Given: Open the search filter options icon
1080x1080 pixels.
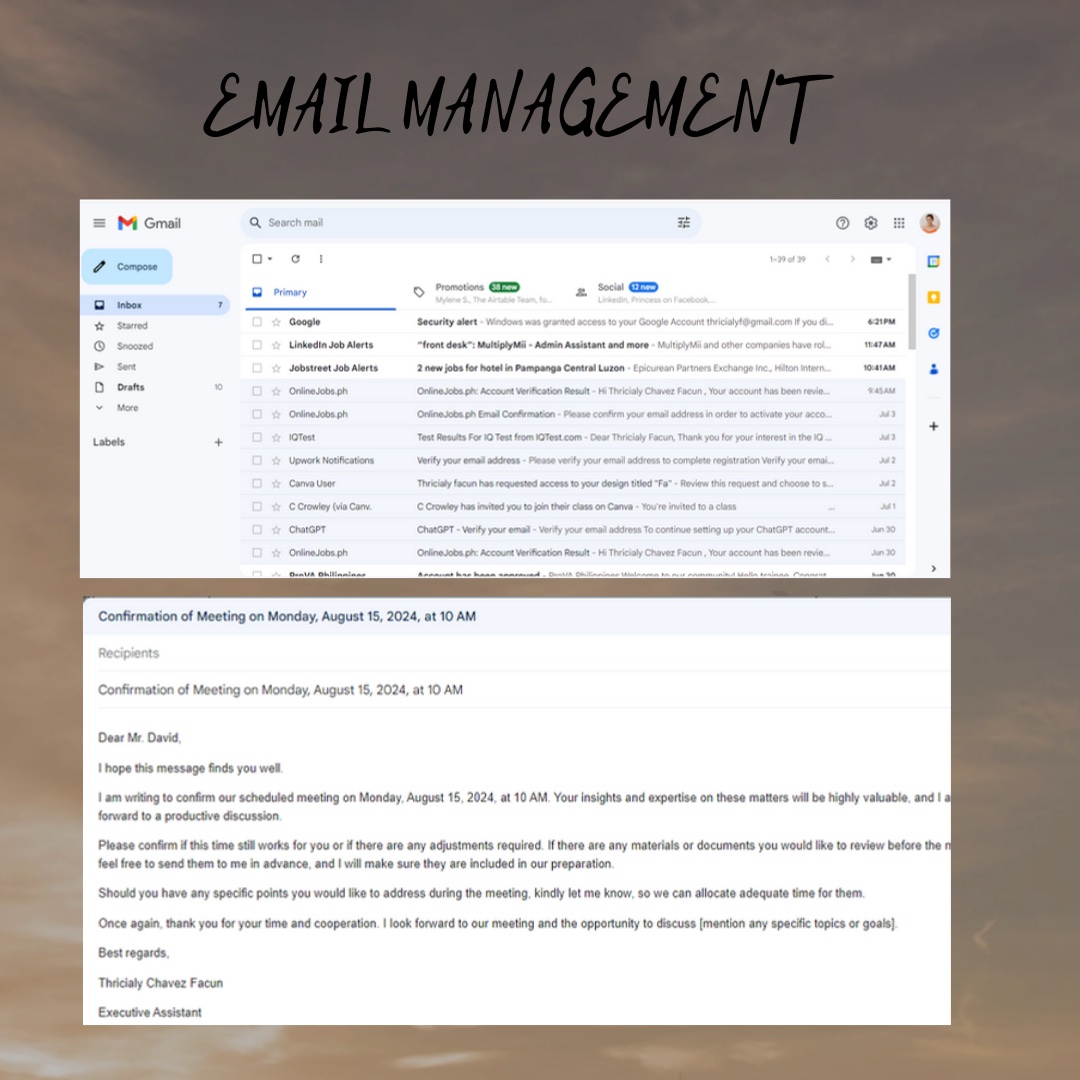Looking at the screenshot, I should click(x=683, y=222).
